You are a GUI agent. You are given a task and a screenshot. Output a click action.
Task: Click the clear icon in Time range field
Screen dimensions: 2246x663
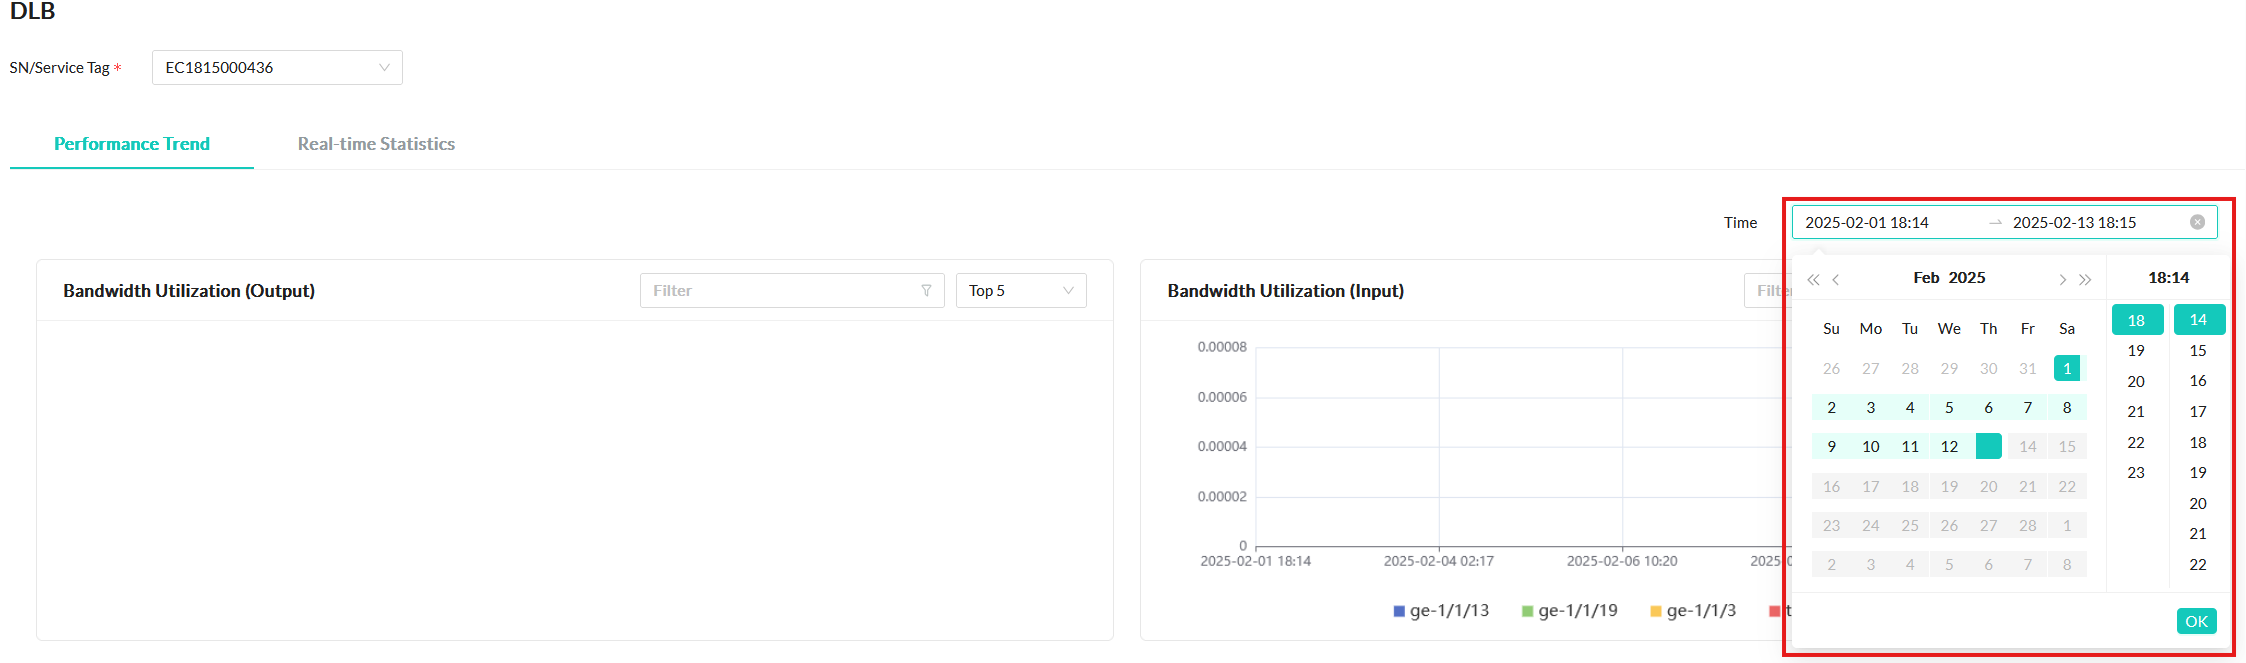(x=2197, y=222)
